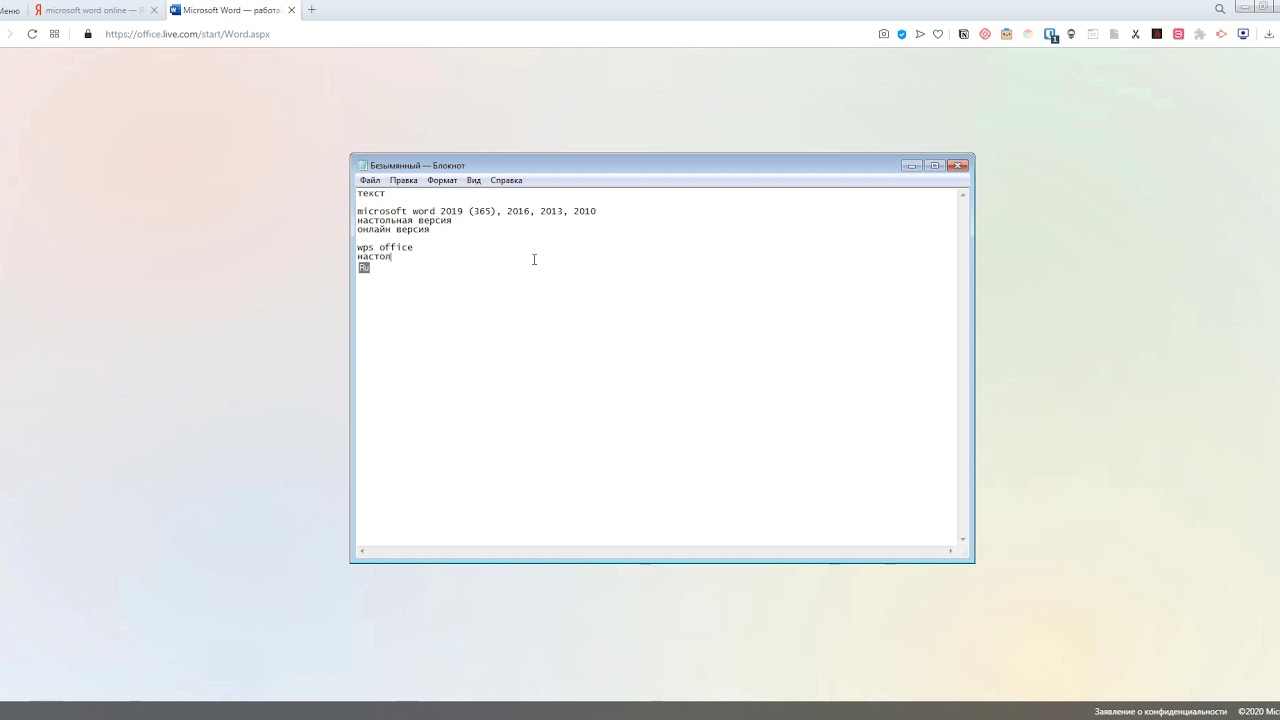This screenshot has width=1280, height=720.
Task: Reload the page with the refresh icon
Action: [x=32, y=34]
